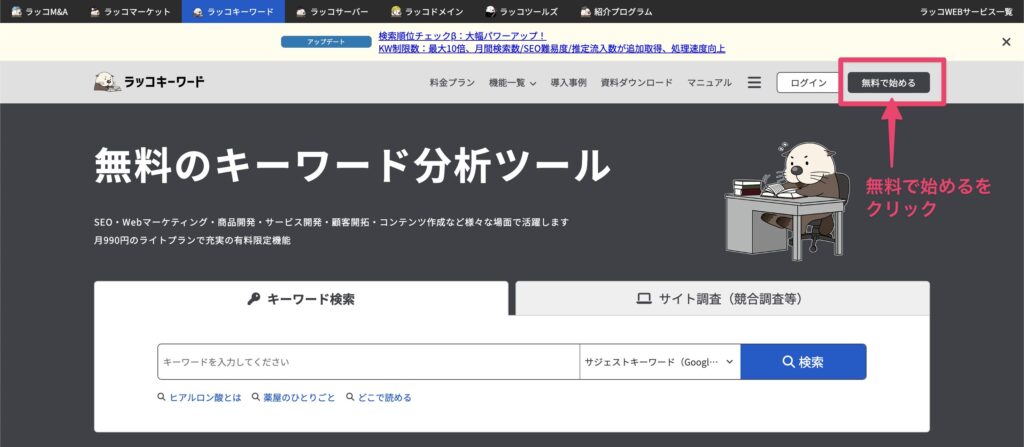The height and width of the screenshot is (447, 1024).
Task: Close the update announcement banner
Action: coord(1006,42)
